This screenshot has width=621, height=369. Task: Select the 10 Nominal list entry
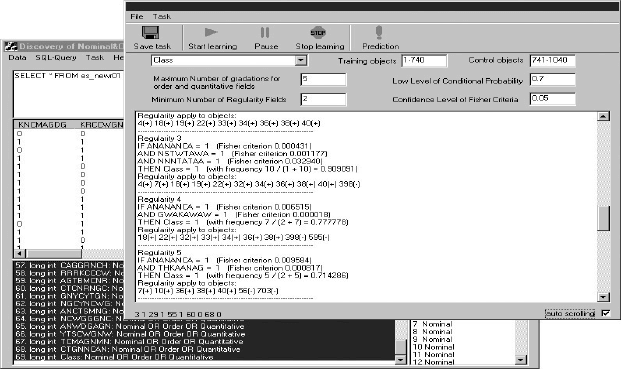tap(433, 347)
